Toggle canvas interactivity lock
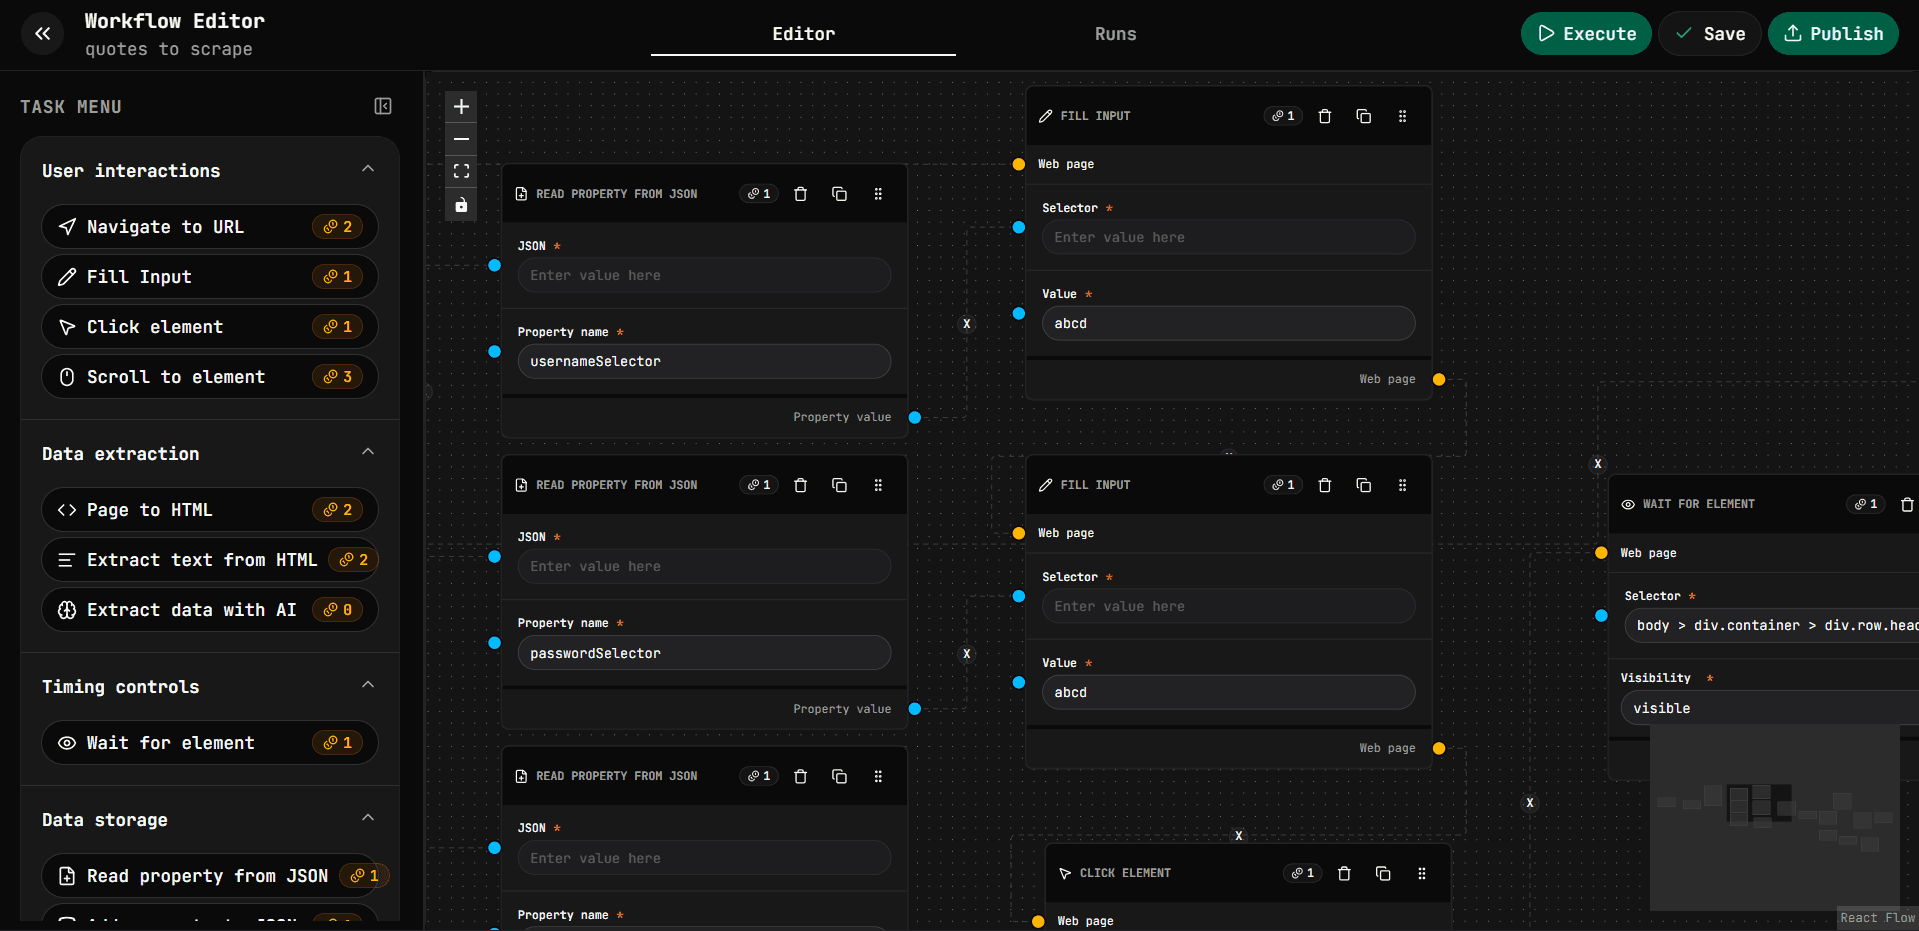 [x=461, y=205]
